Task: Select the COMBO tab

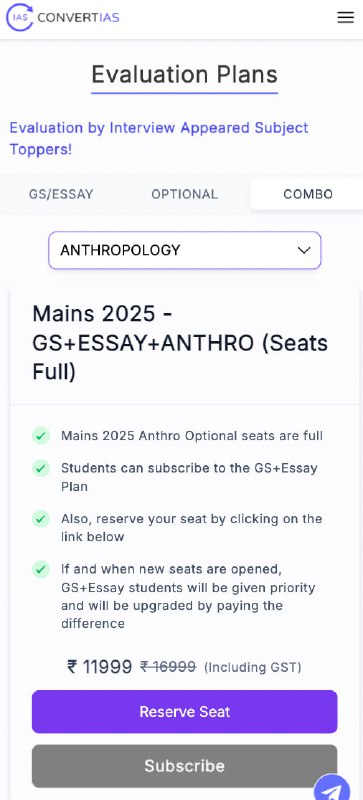Action: [308, 194]
